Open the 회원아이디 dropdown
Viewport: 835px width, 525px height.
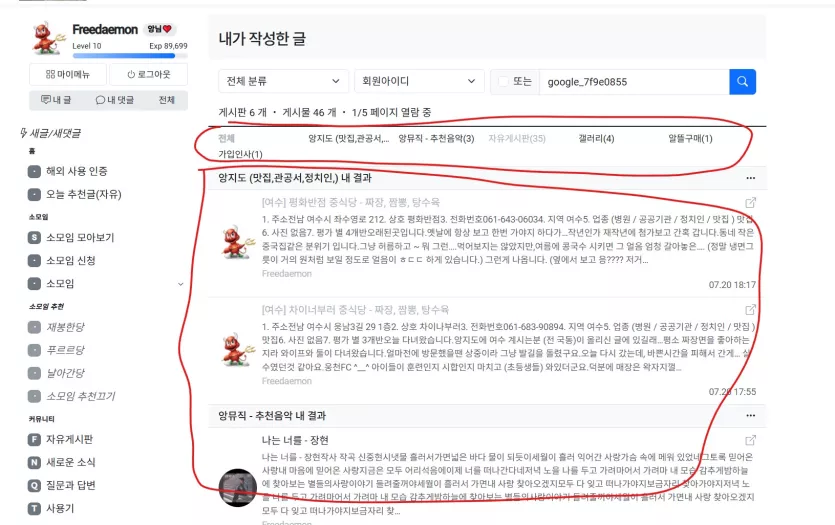(419, 81)
